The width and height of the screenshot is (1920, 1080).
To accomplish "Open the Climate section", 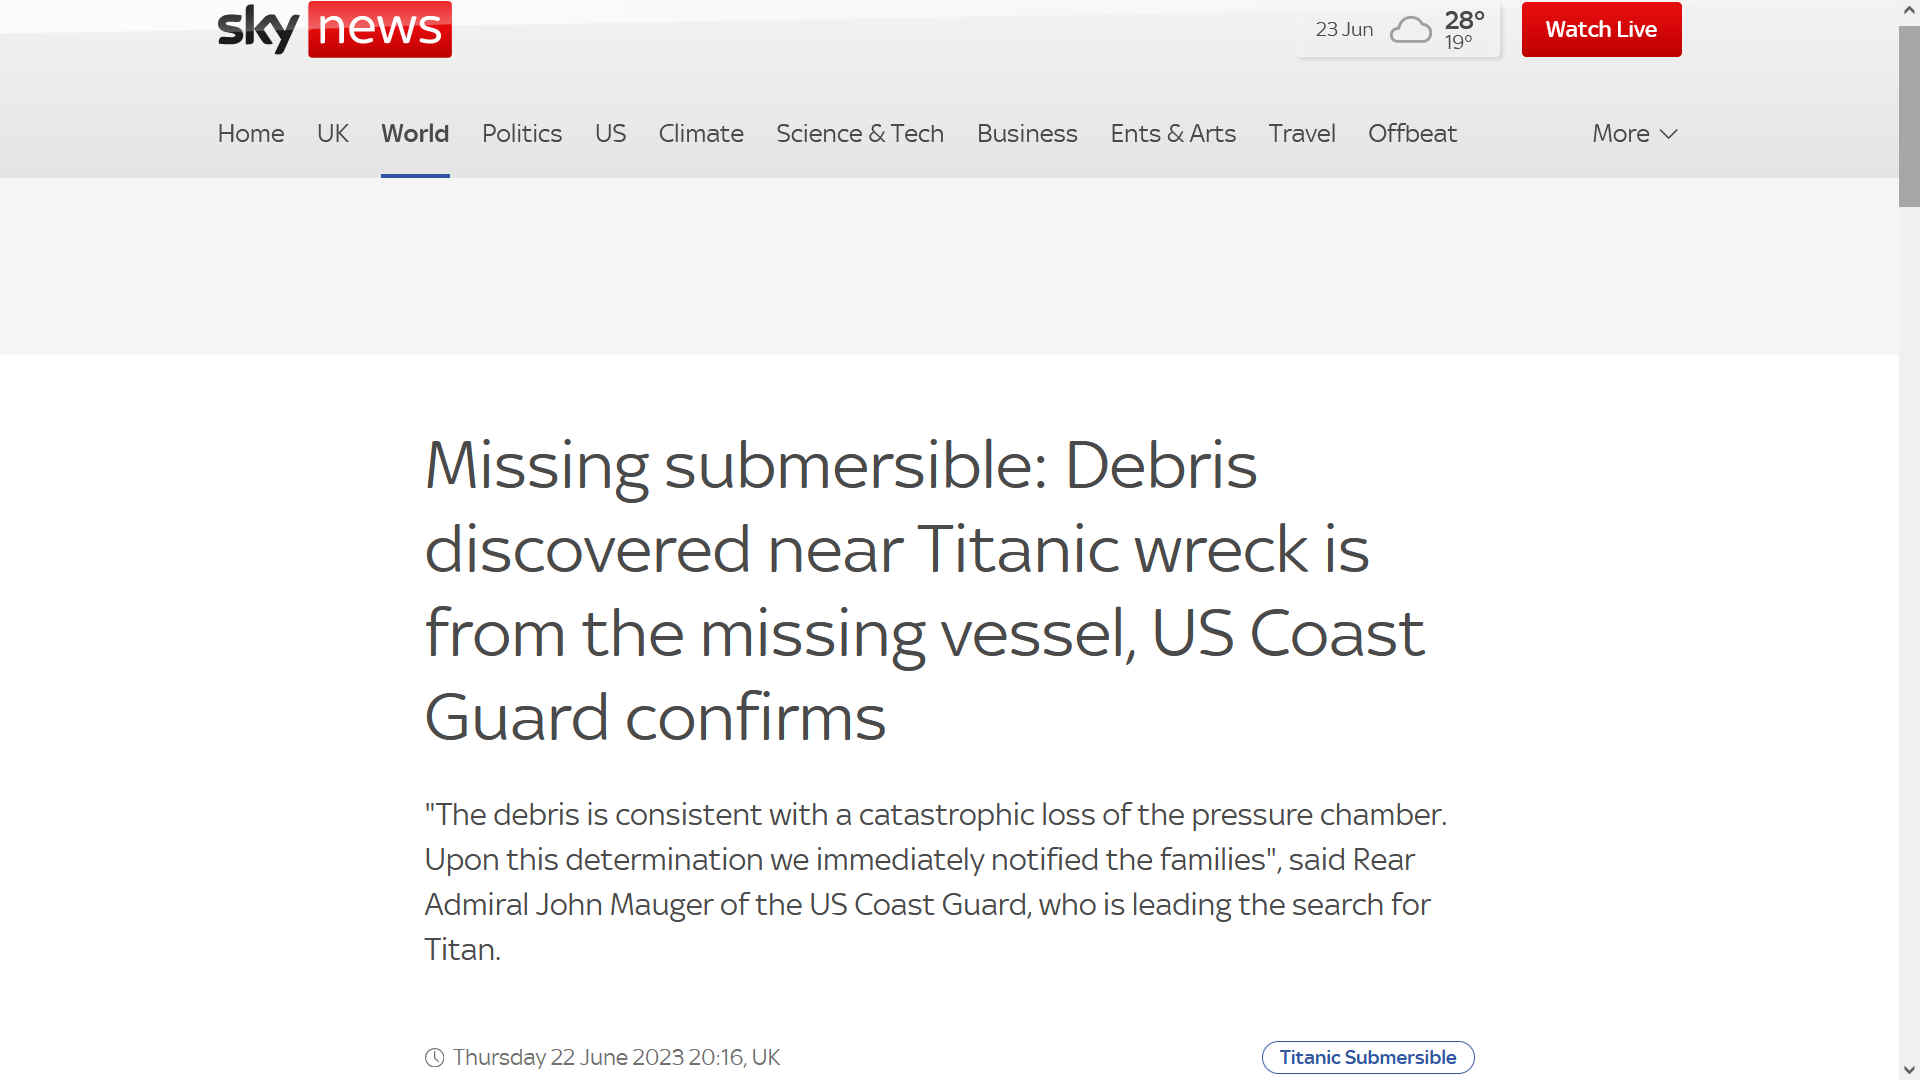I will point(700,134).
